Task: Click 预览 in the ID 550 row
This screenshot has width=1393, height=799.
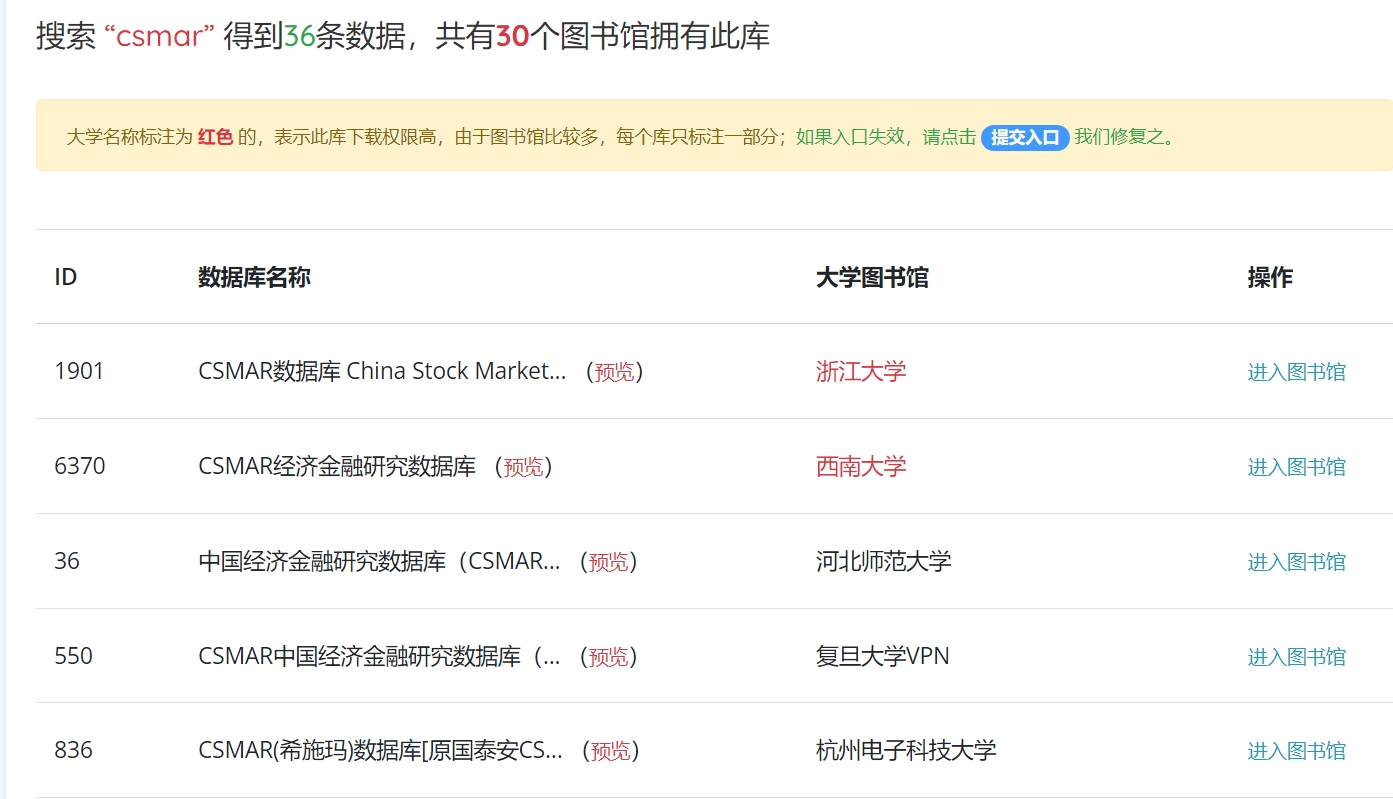Action: point(608,657)
